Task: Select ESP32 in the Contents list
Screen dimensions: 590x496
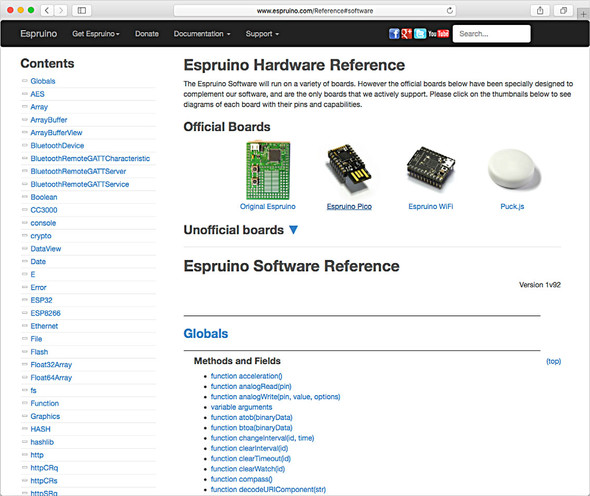Action: (41, 300)
